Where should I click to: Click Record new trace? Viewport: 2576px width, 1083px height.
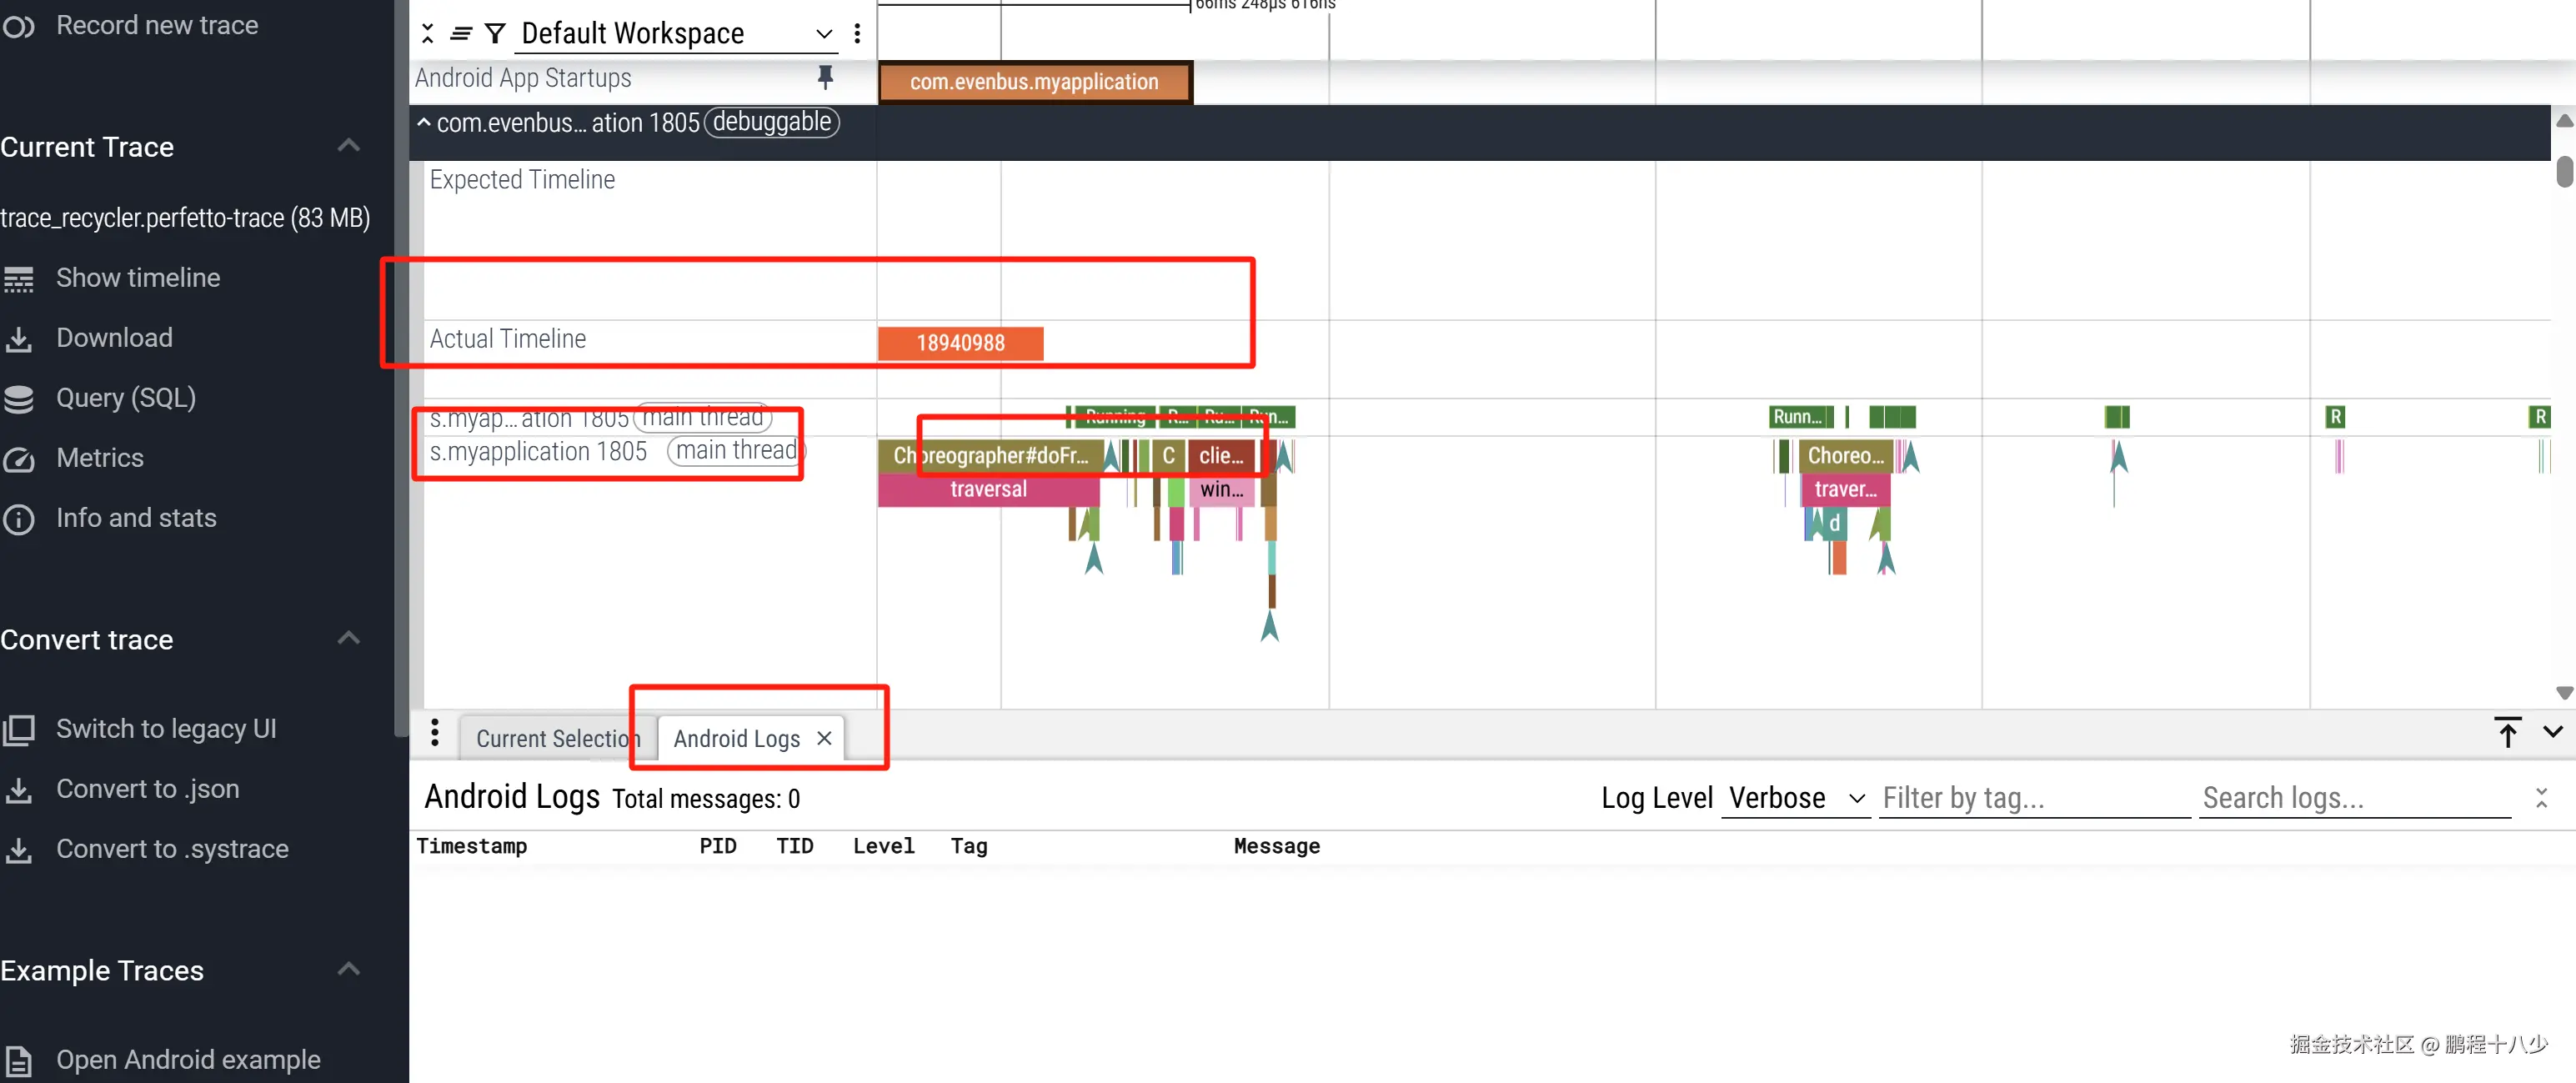tap(156, 25)
